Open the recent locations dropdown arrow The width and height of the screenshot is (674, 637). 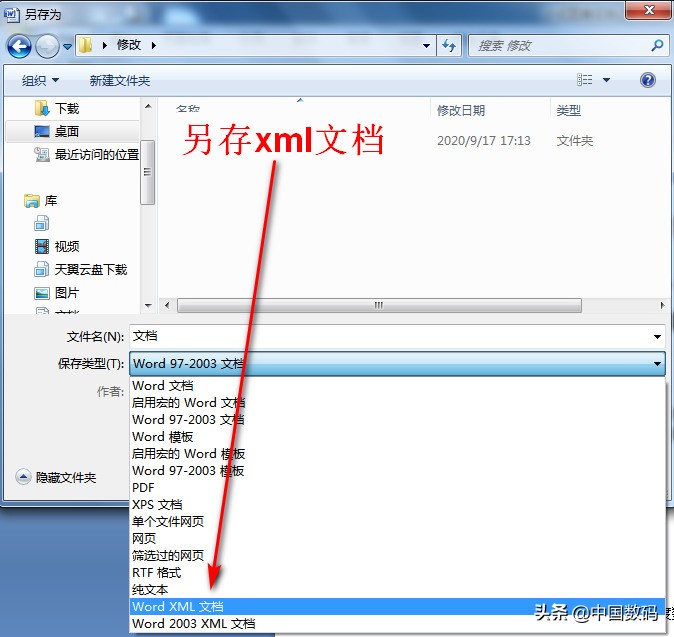pyautogui.click(x=67, y=46)
